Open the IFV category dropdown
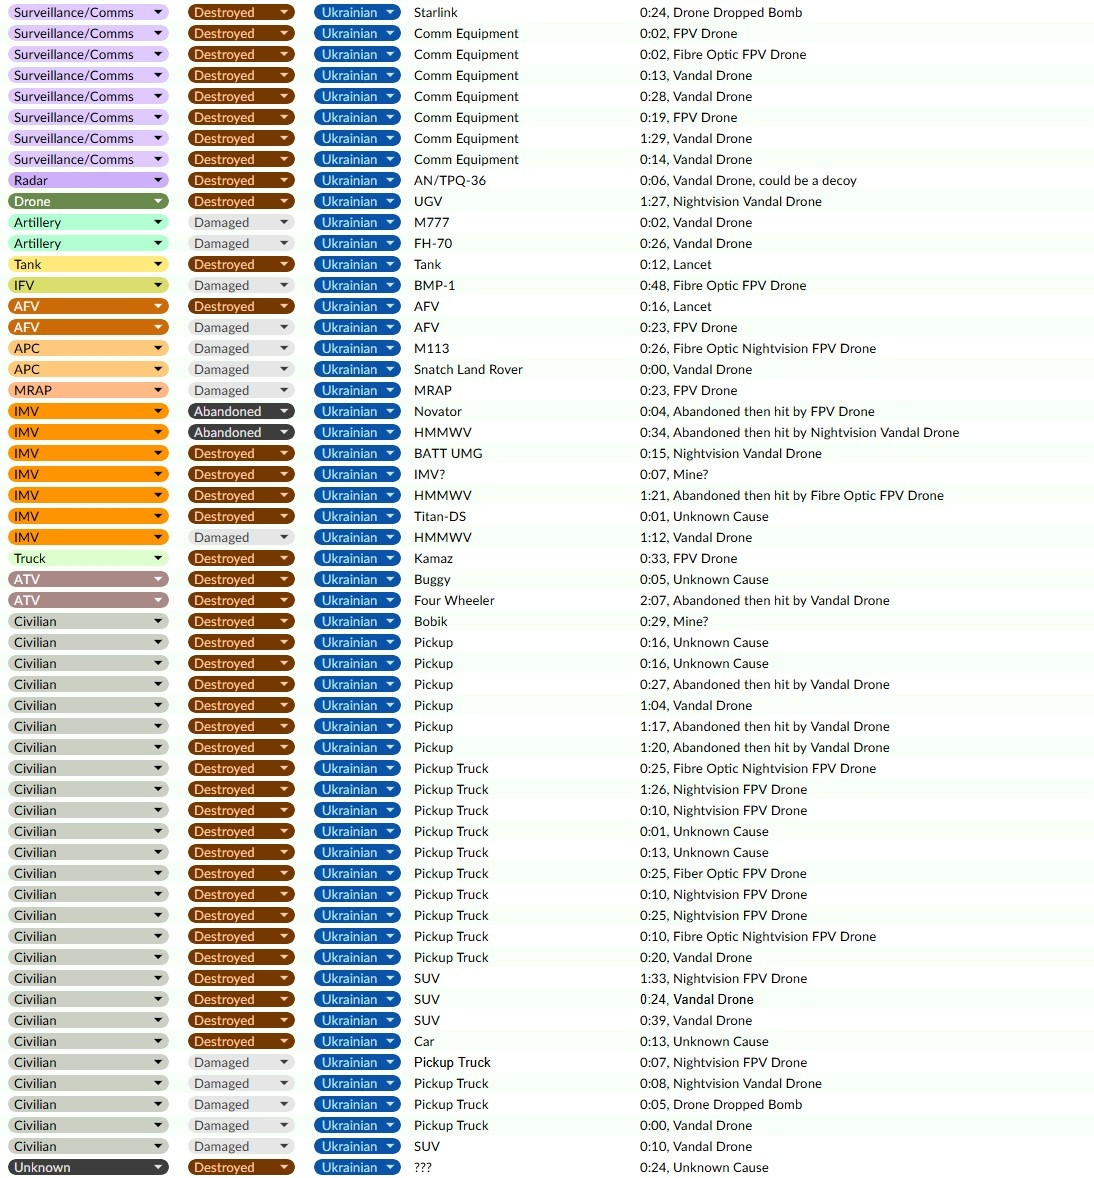1094x1178 pixels. (88, 285)
